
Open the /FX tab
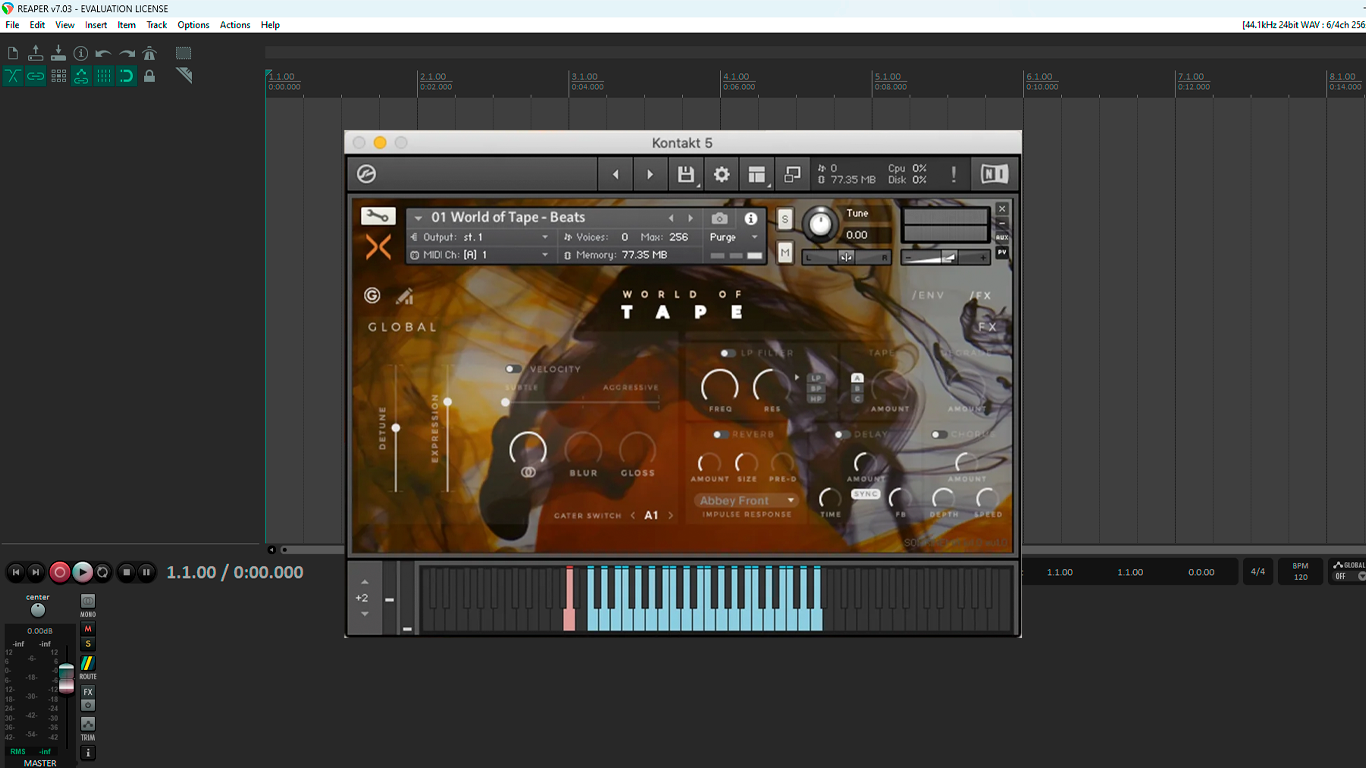tap(980, 296)
